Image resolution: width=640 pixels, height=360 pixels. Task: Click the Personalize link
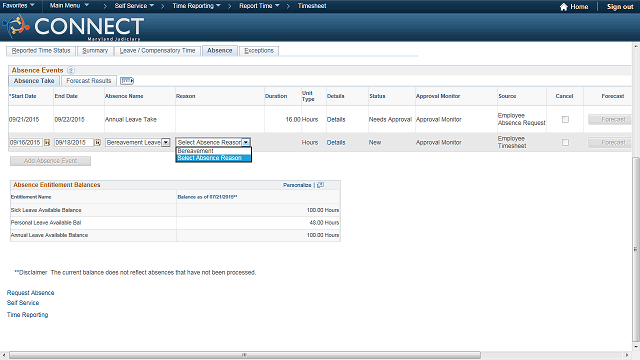pos(297,185)
